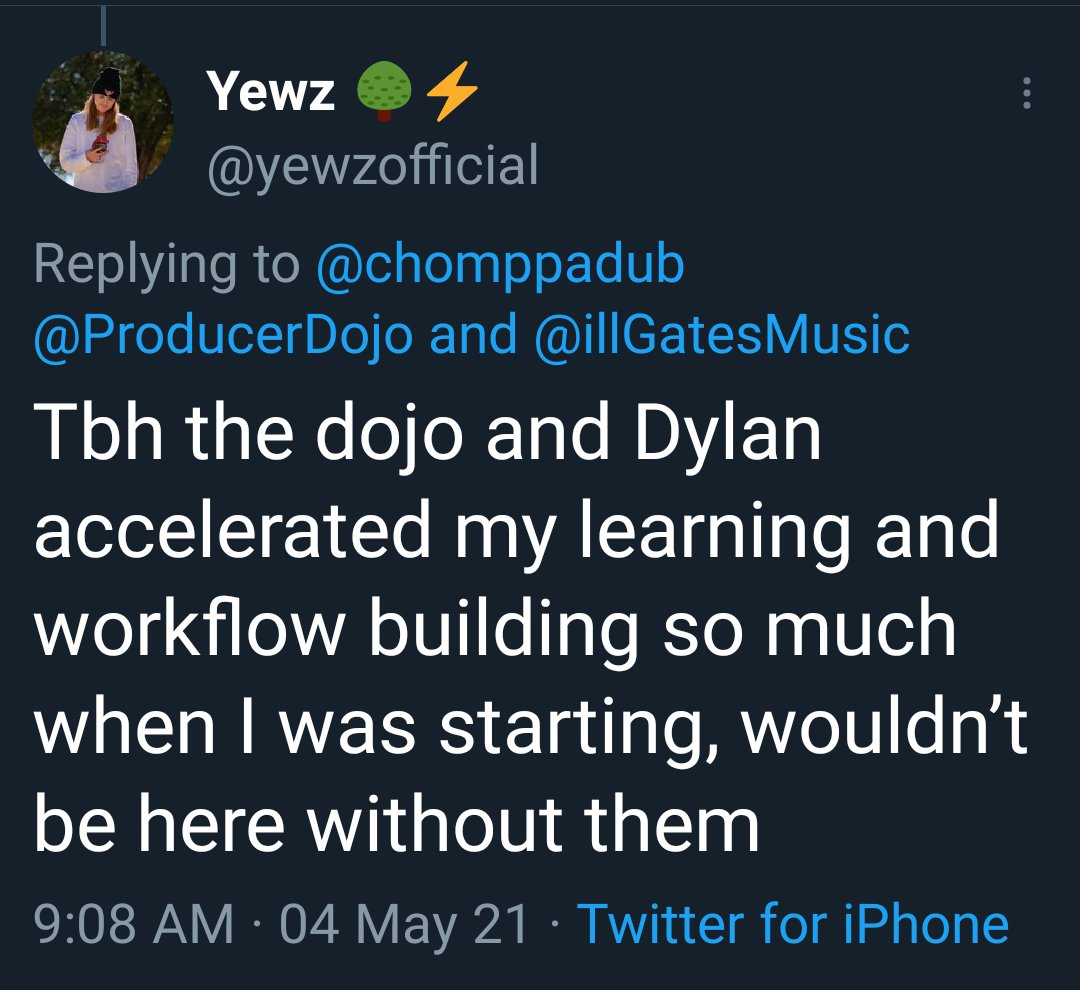1080x990 pixels.
Task: Open the @chomppadub mention link
Action: (x=500, y=264)
